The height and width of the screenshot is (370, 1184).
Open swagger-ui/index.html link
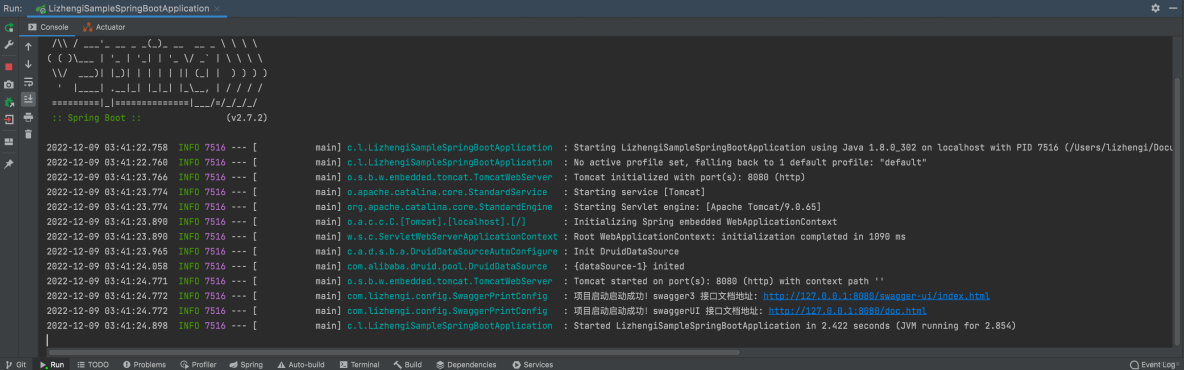coord(877,296)
